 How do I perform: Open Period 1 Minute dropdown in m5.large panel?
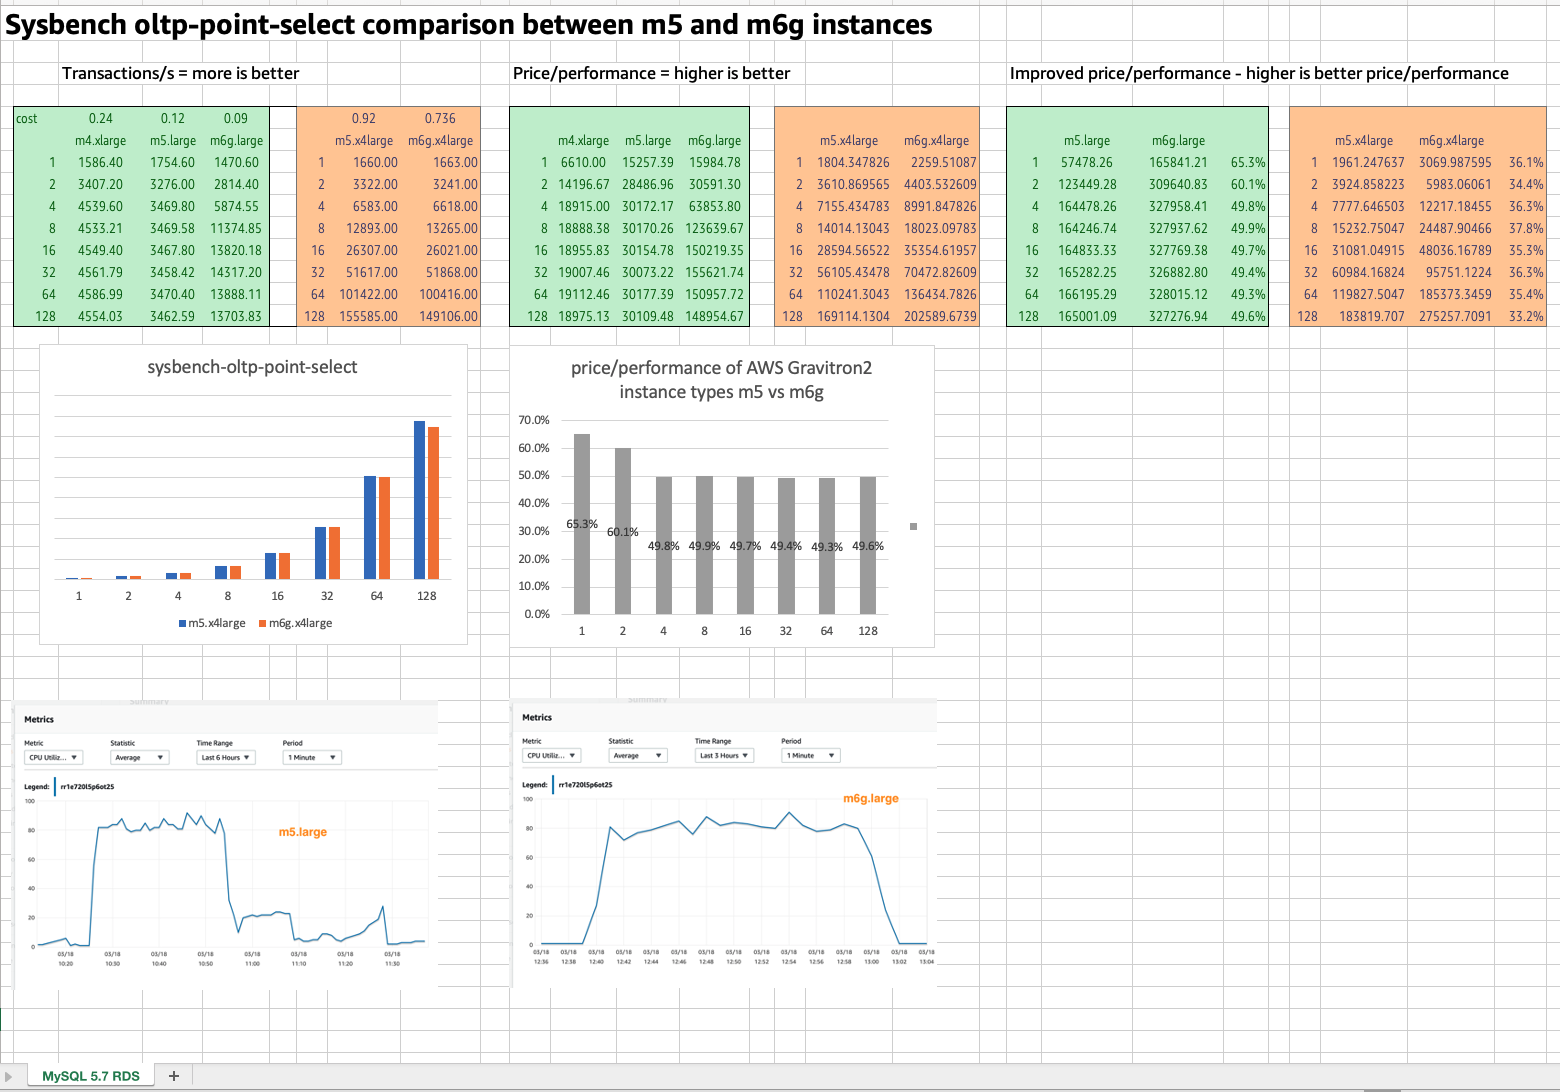(312, 757)
